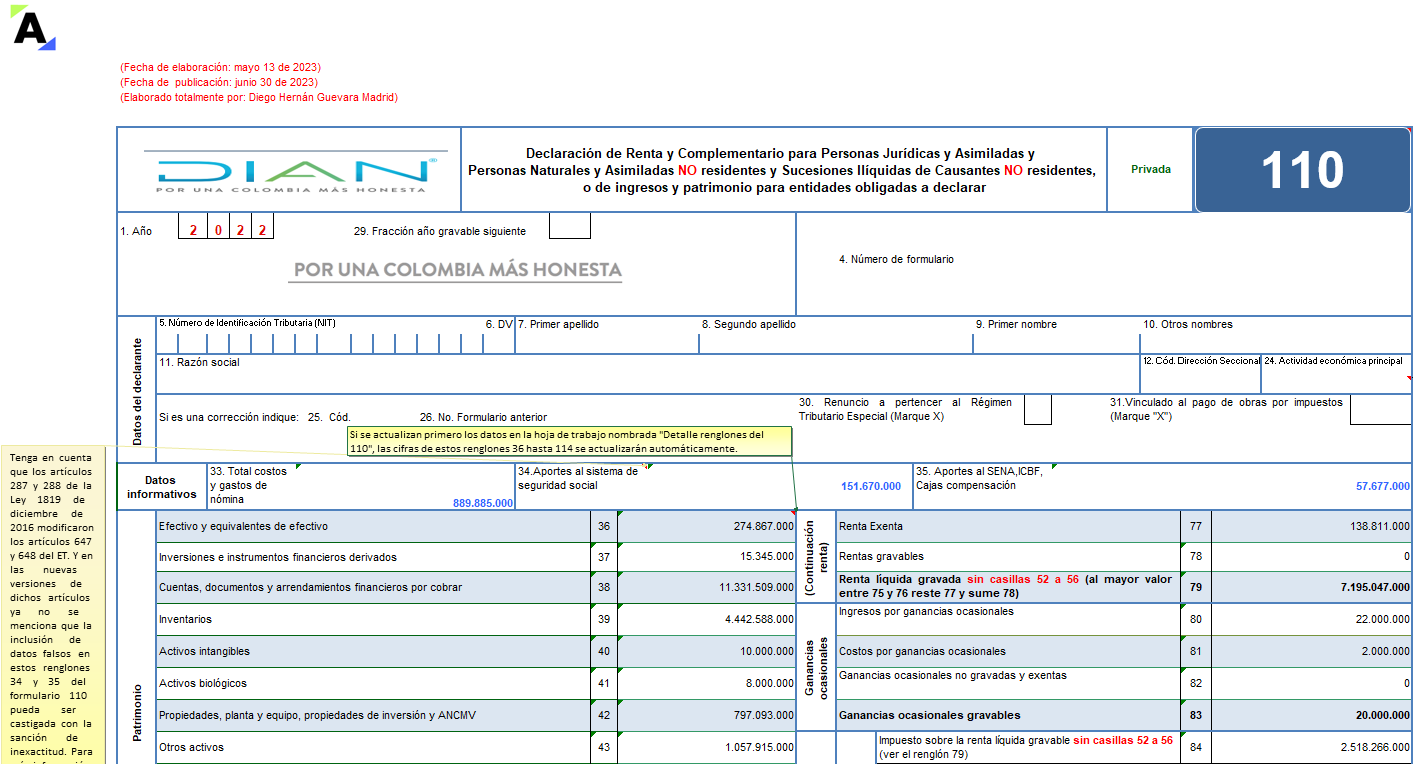Select Renta líquida gravada value 7.195.047.000
The height and width of the screenshot is (764, 1413).
tap(1311, 587)
